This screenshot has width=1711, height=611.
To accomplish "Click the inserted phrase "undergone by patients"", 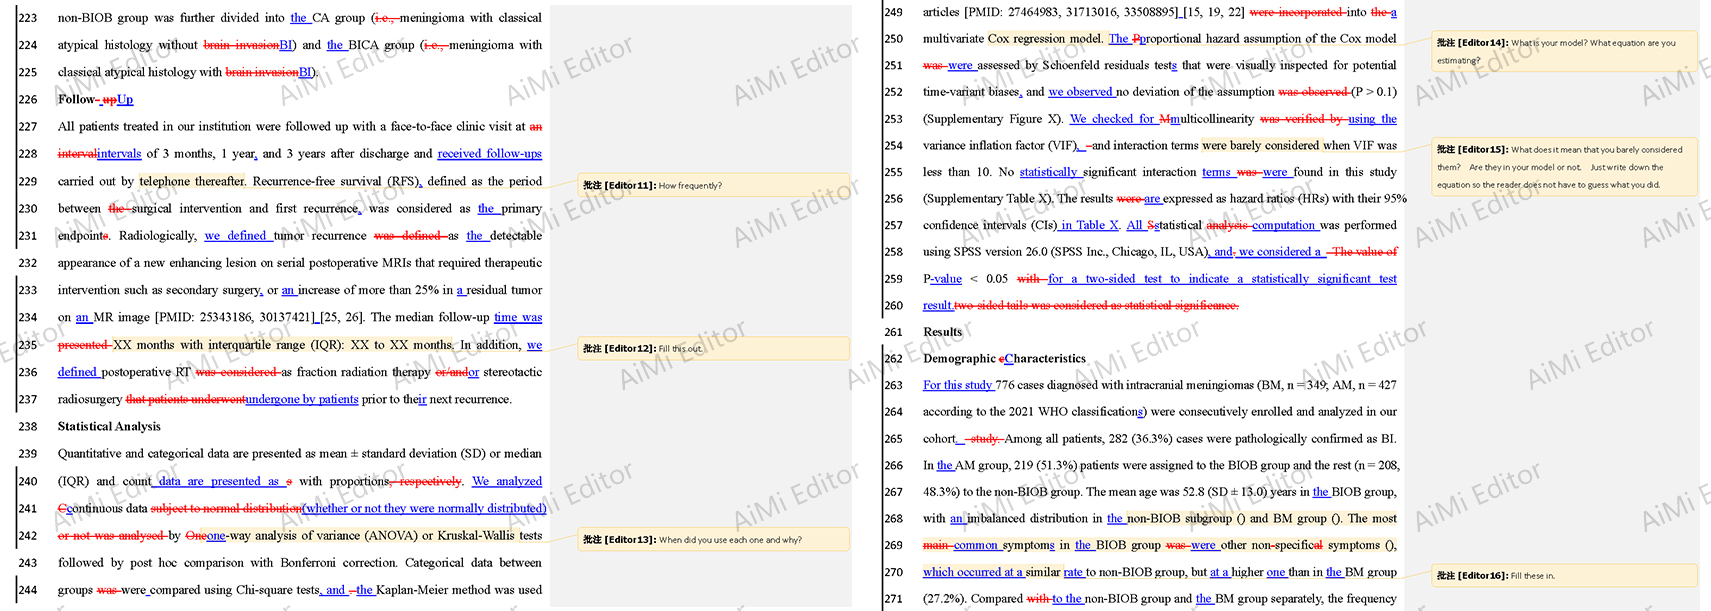I will 302,399.
